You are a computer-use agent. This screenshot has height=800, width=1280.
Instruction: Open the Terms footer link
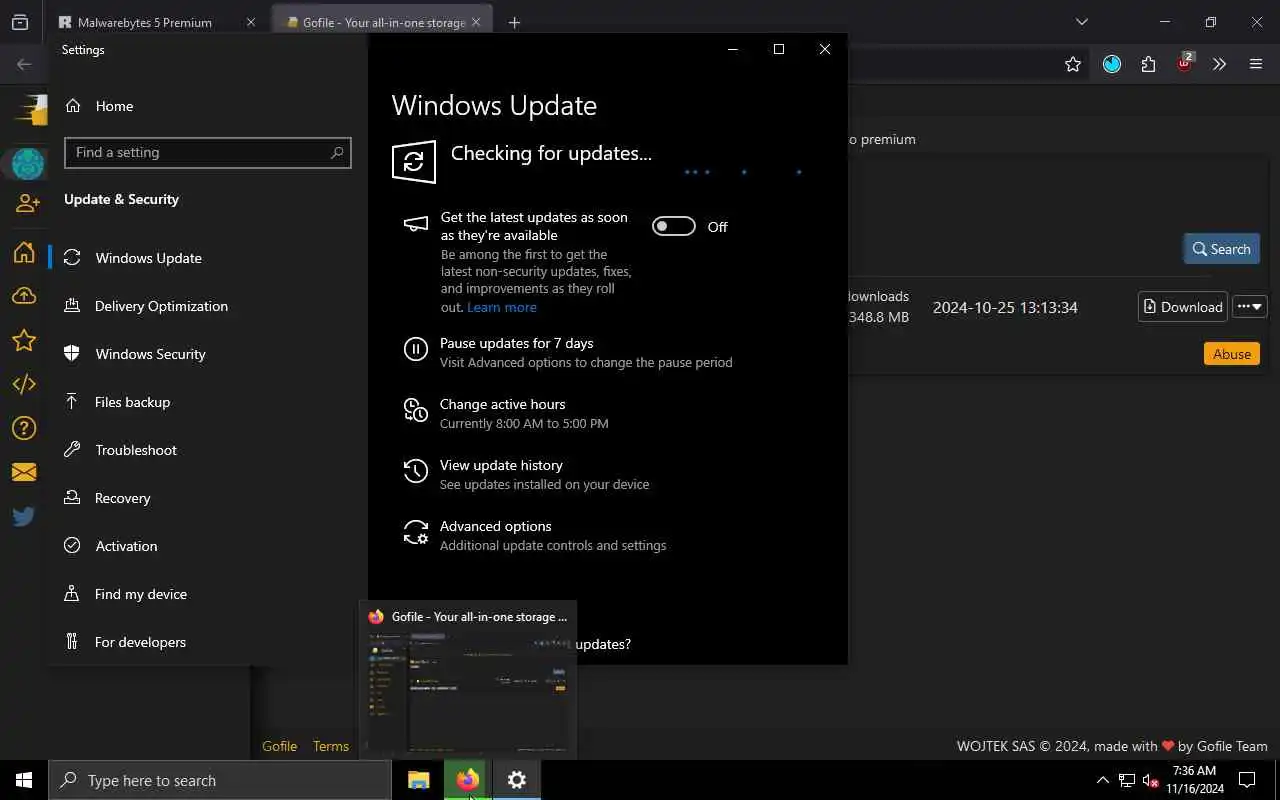(x=331, y=746)
